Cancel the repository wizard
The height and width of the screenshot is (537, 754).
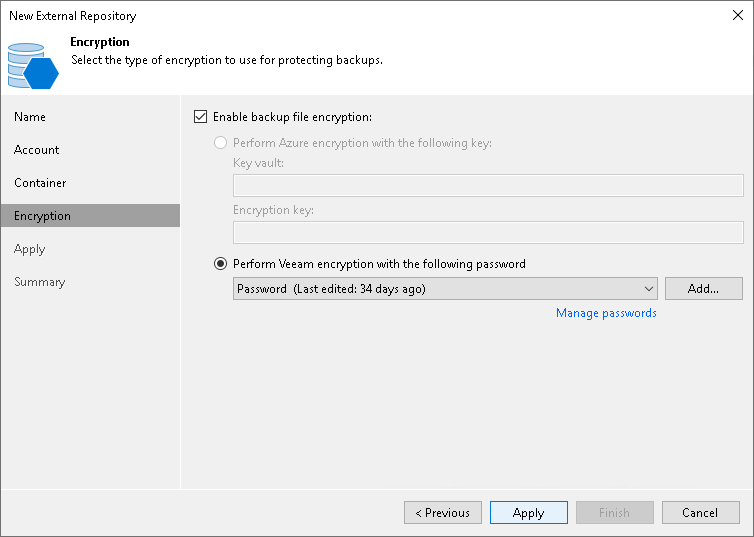(700, 513)
